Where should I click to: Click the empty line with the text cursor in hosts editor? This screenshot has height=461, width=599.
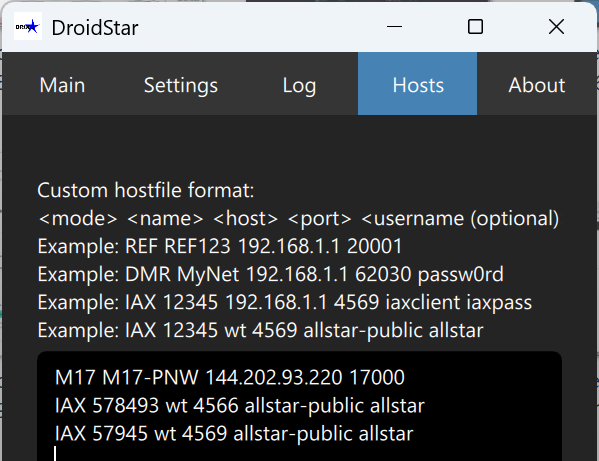point(300,454)
